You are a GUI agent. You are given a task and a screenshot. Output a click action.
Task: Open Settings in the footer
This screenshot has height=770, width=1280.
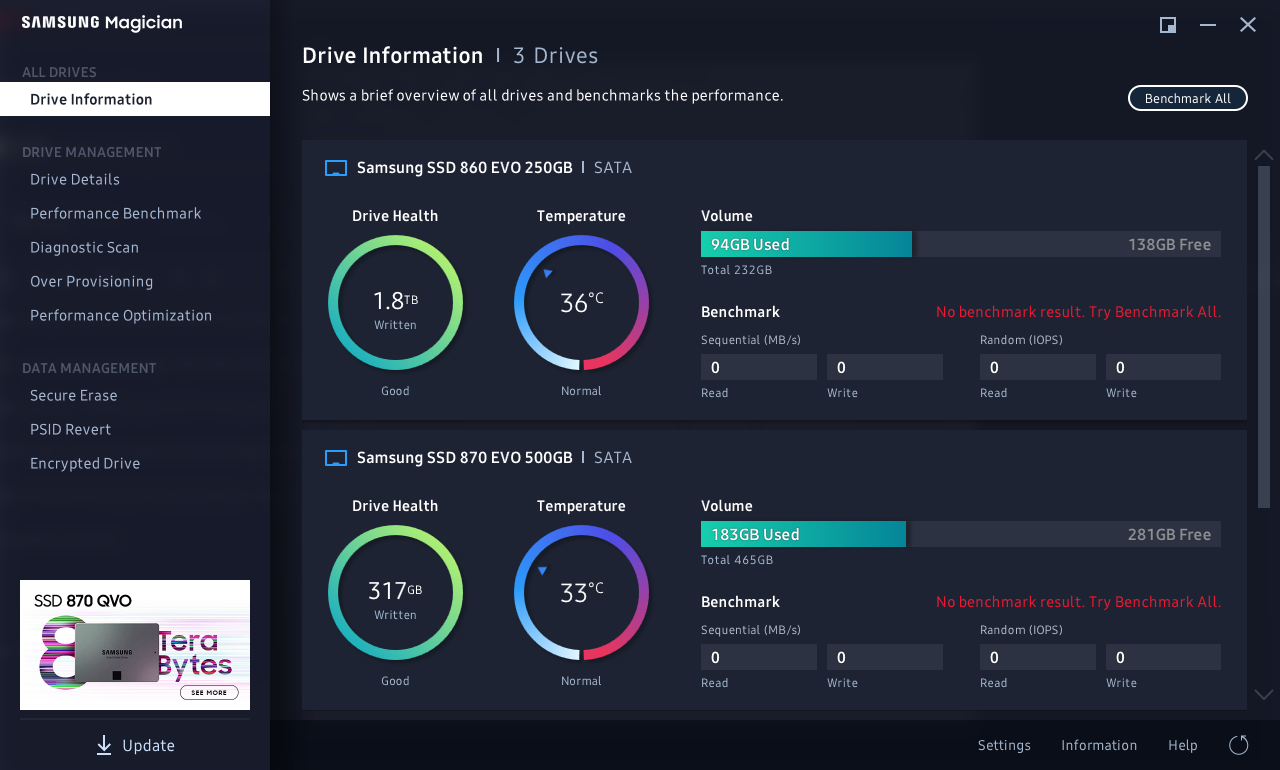(1004, 745)
